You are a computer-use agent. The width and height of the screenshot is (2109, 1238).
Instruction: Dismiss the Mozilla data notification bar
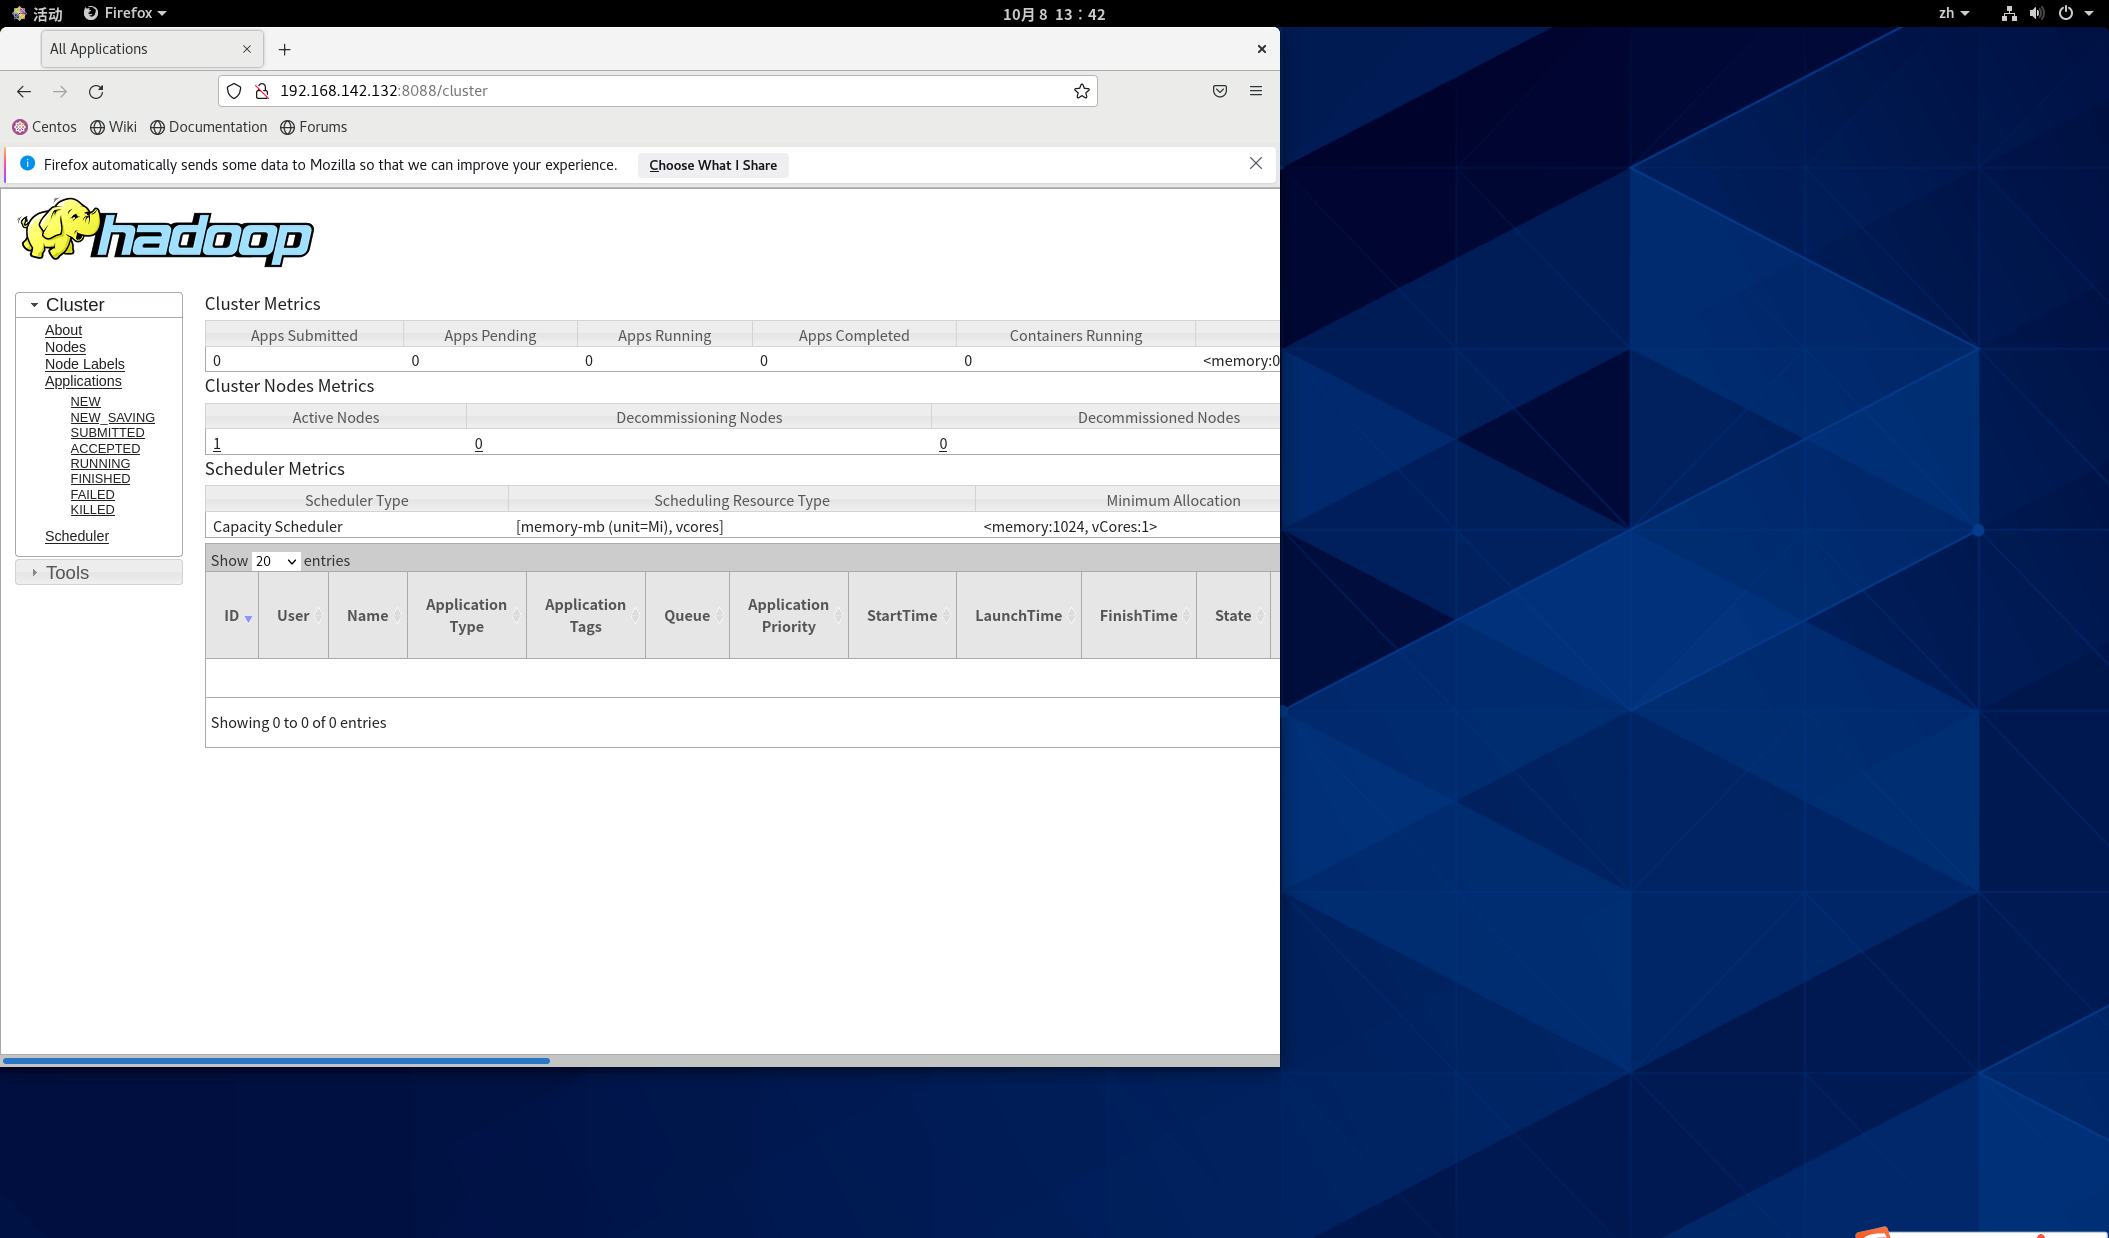coord(1255,164)
